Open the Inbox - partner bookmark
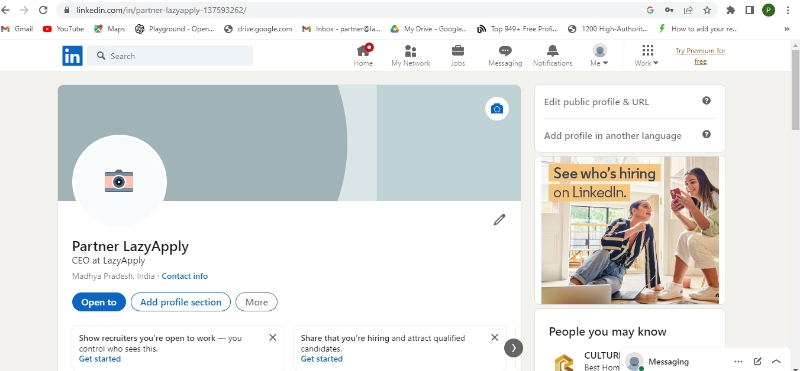The height and width of the screenshot is (371, 800). [x=341, y=29]
